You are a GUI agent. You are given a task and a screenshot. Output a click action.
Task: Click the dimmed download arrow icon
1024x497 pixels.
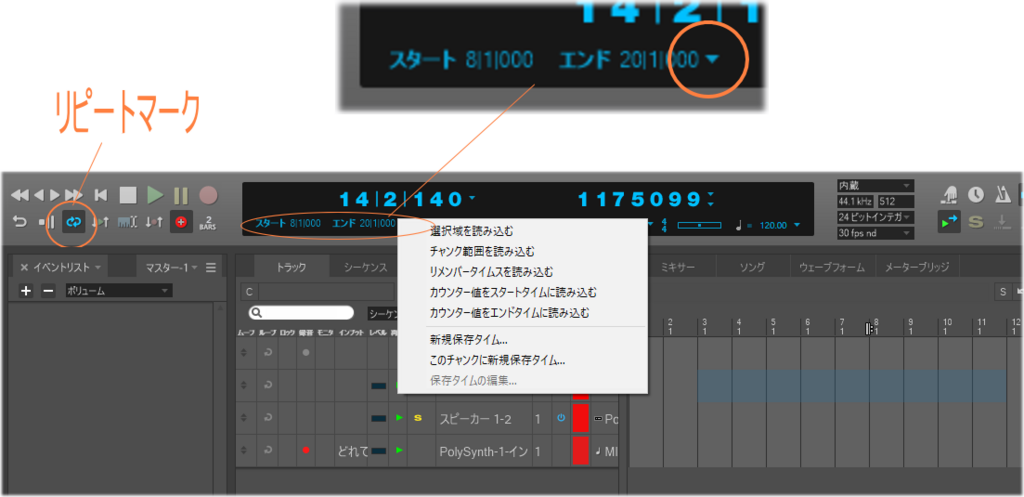[x=1001, y=221]
